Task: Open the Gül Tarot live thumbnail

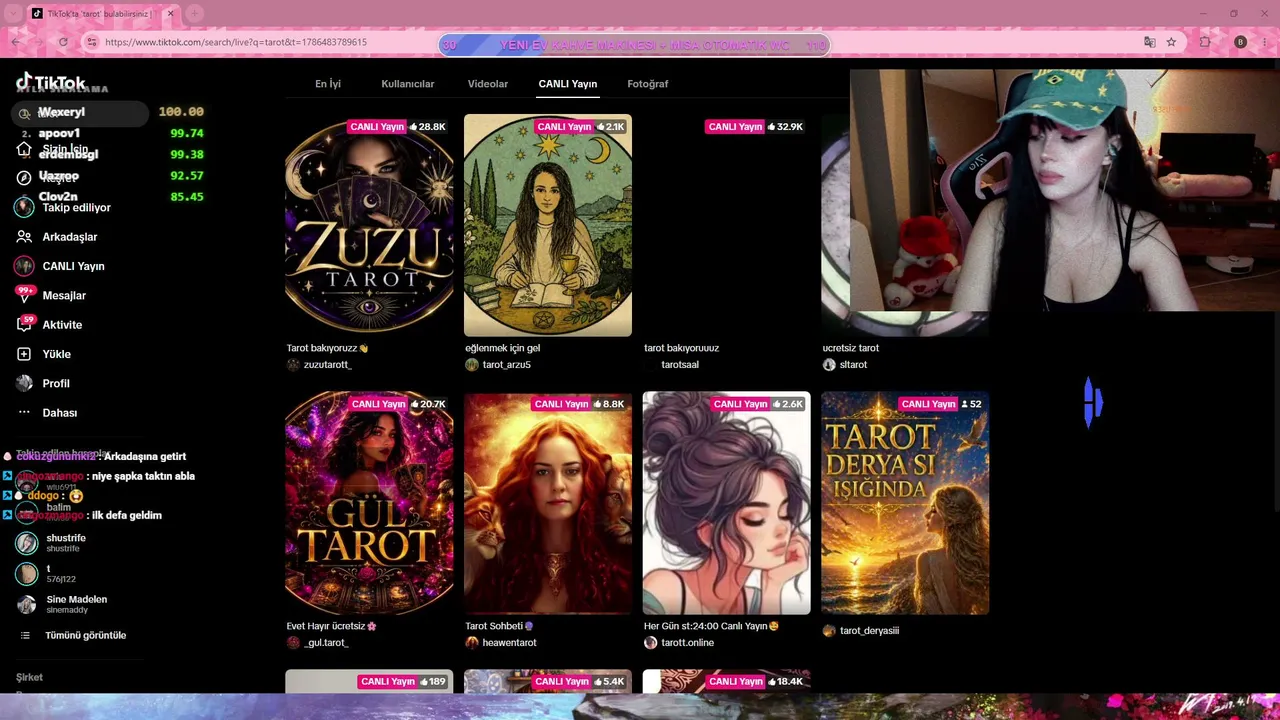Action: tap(369, 503)
